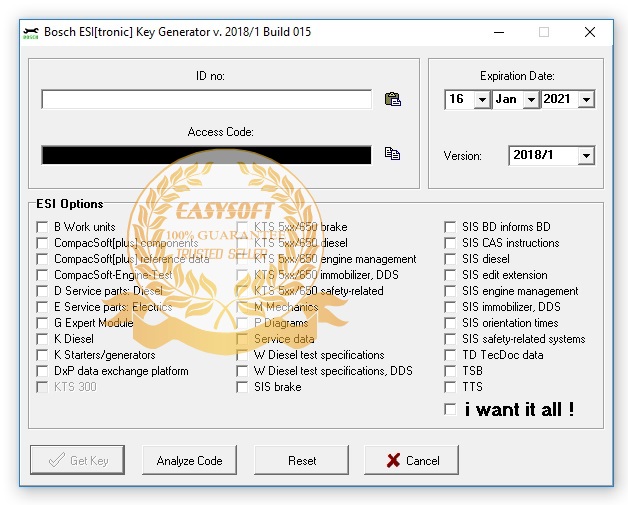
Task: Enable the SIS diesel option
Action: click(450, 259)
